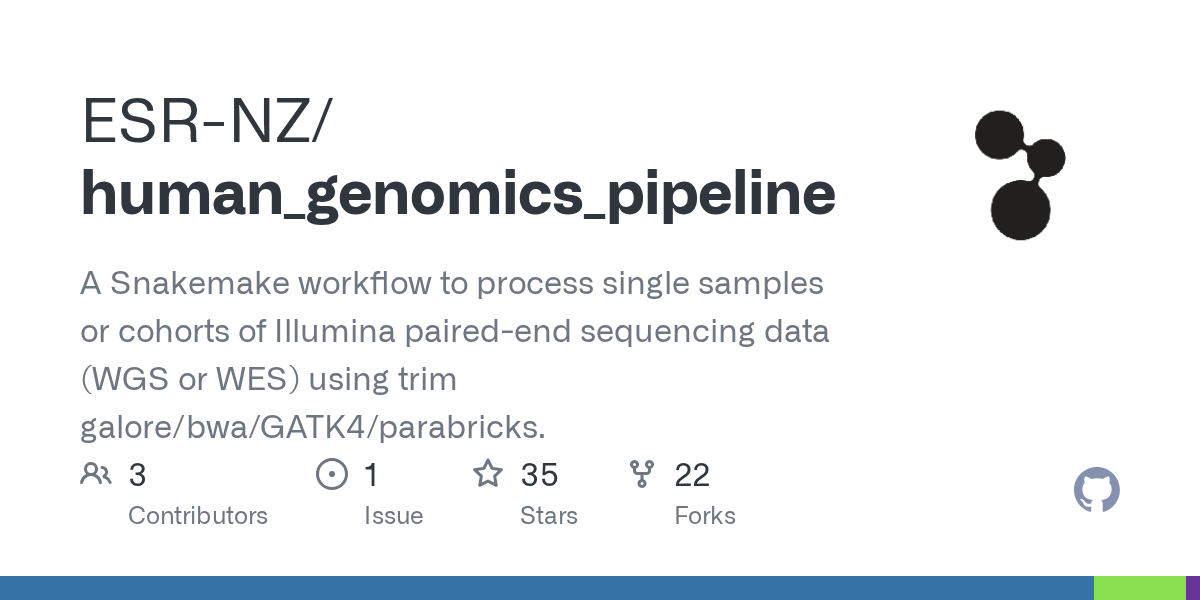Image resolution: width=1200 pixels, height=600 pixels.
Task: Click the purple language bar segment
Action: [1193, 588]
